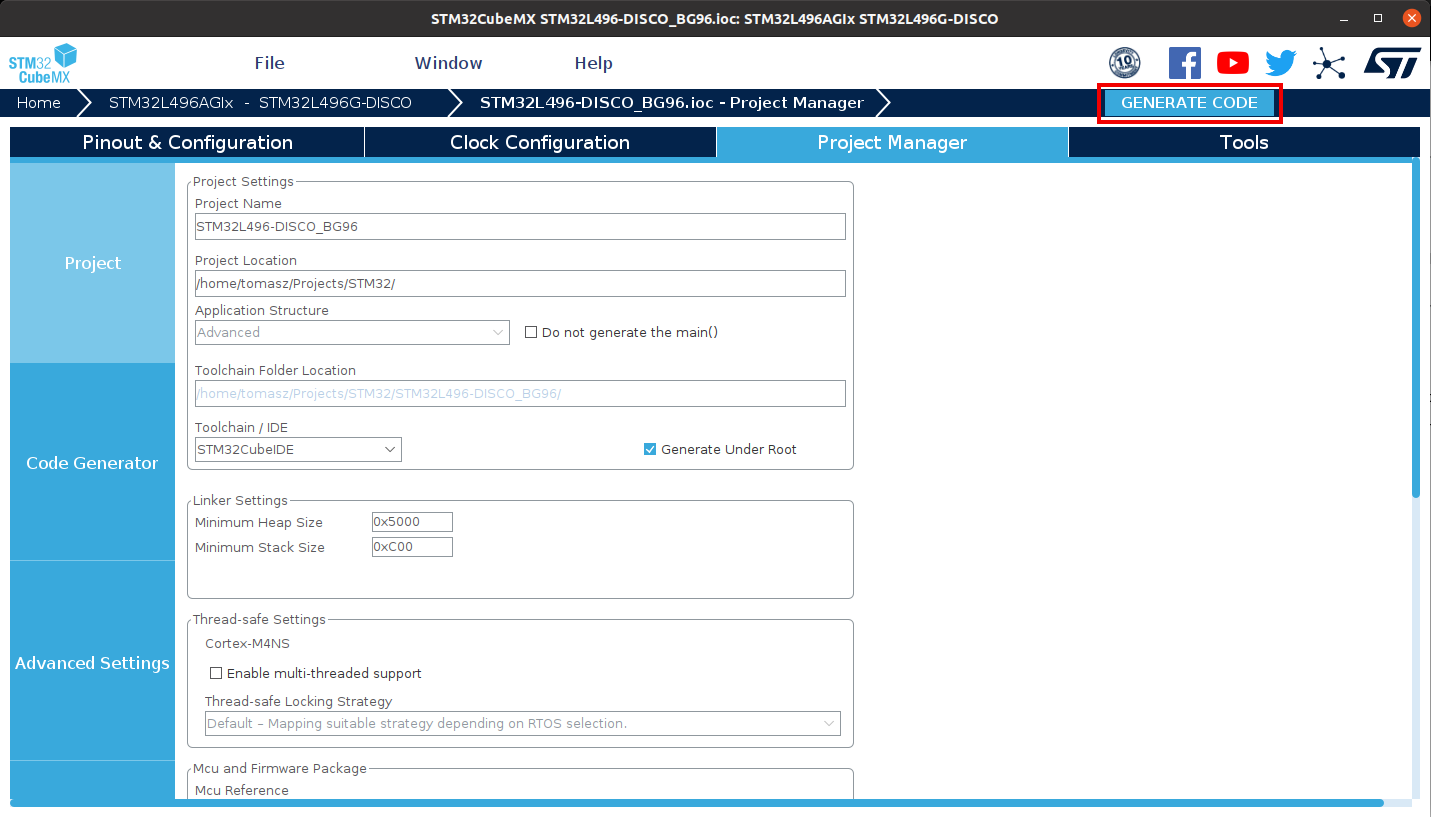Enable multi-threaded support checkbox
This screenshot has height=817, width=1431.
tap(216, 673)
